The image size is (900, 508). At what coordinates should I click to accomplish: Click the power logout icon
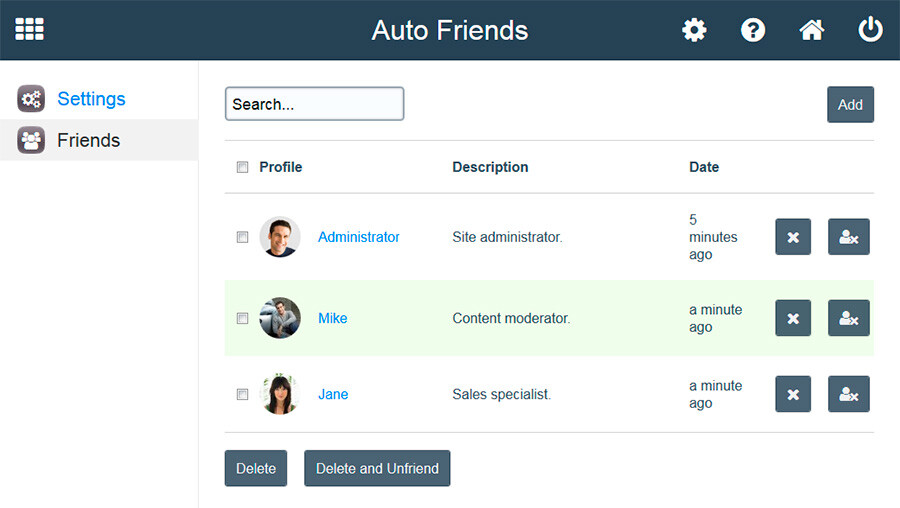pos(870,30)
